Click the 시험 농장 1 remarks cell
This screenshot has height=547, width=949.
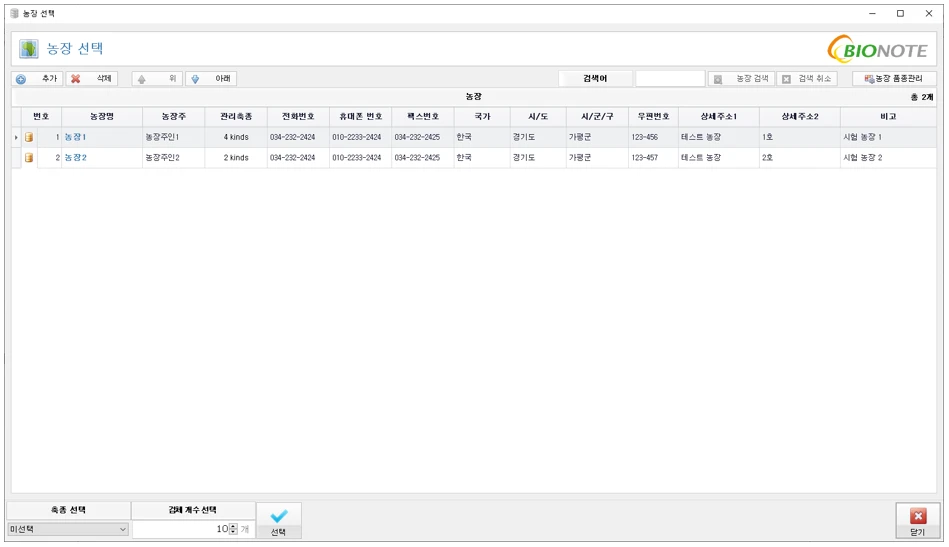pyautogui.click(x=888, y=137)
